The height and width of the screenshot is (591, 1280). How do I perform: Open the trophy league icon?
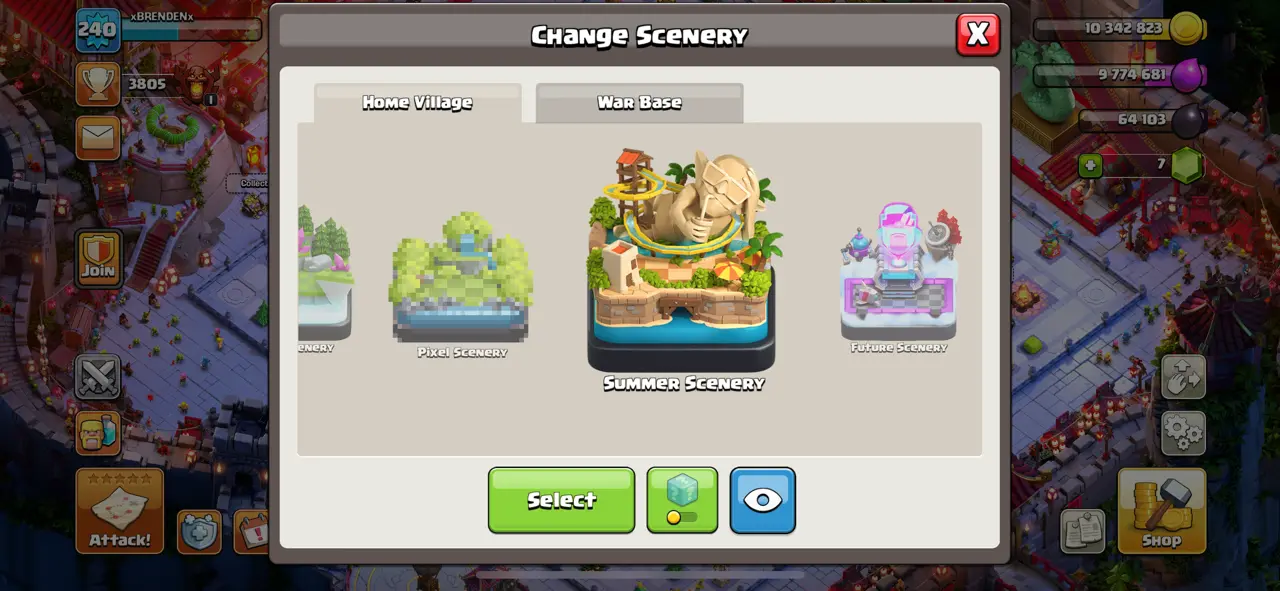[x=98, y=84]
